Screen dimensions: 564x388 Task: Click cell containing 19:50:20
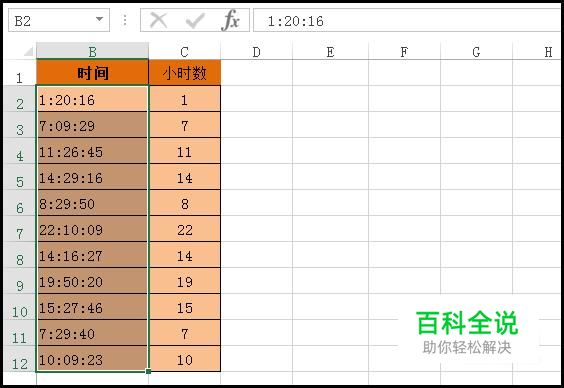pos(92,280)
